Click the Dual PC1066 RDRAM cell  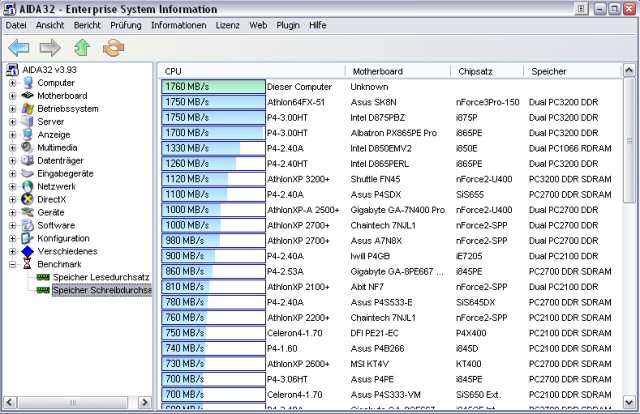[x=570, y=148]
